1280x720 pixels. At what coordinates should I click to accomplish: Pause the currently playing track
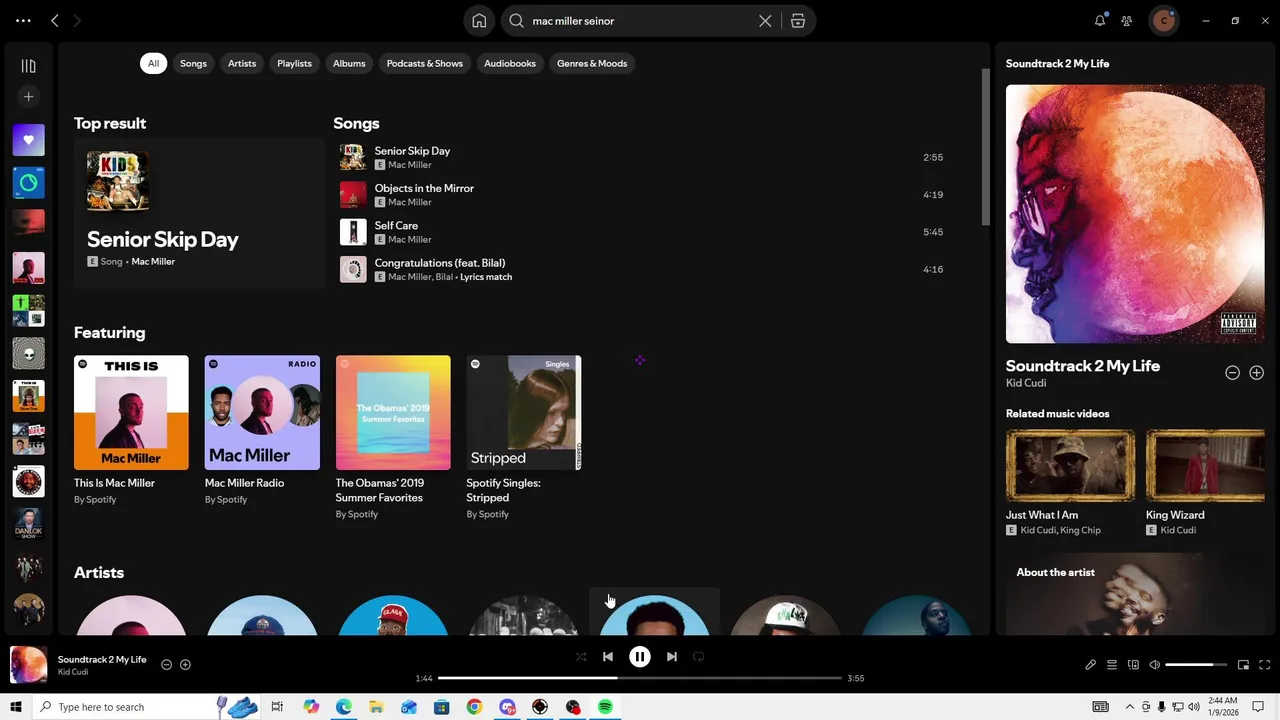pos(639,657)
